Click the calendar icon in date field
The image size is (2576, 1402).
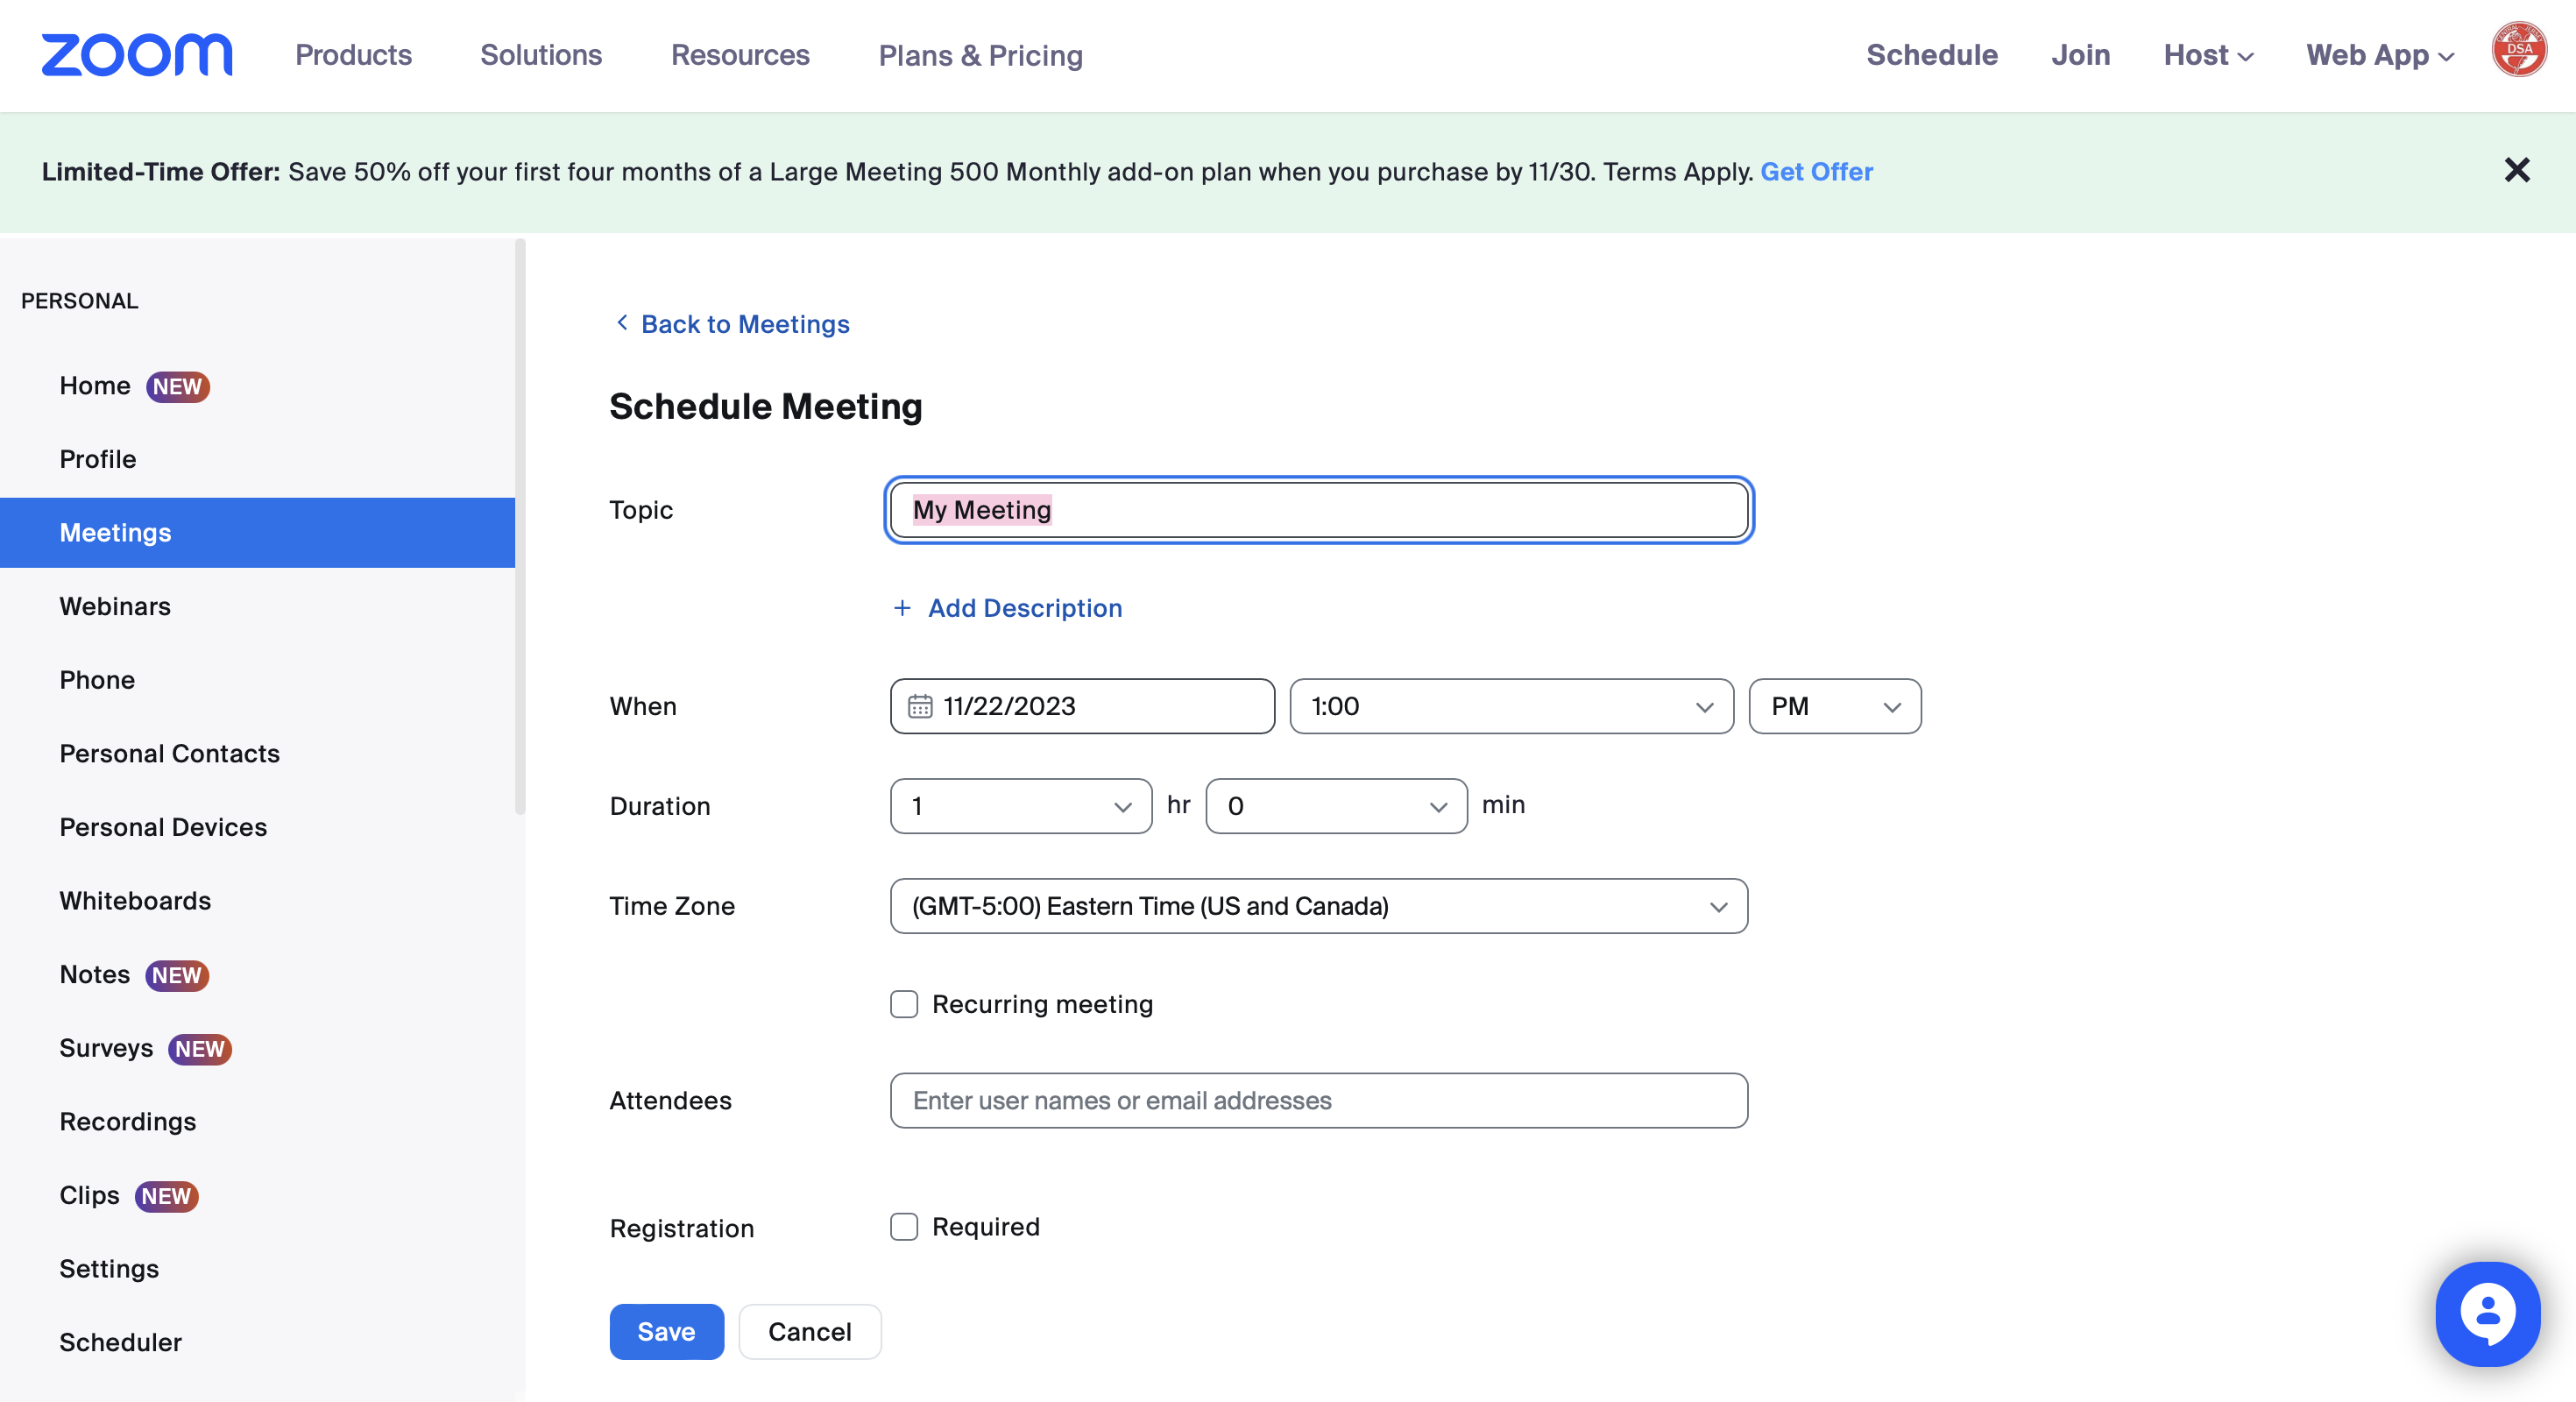[919, 707]
